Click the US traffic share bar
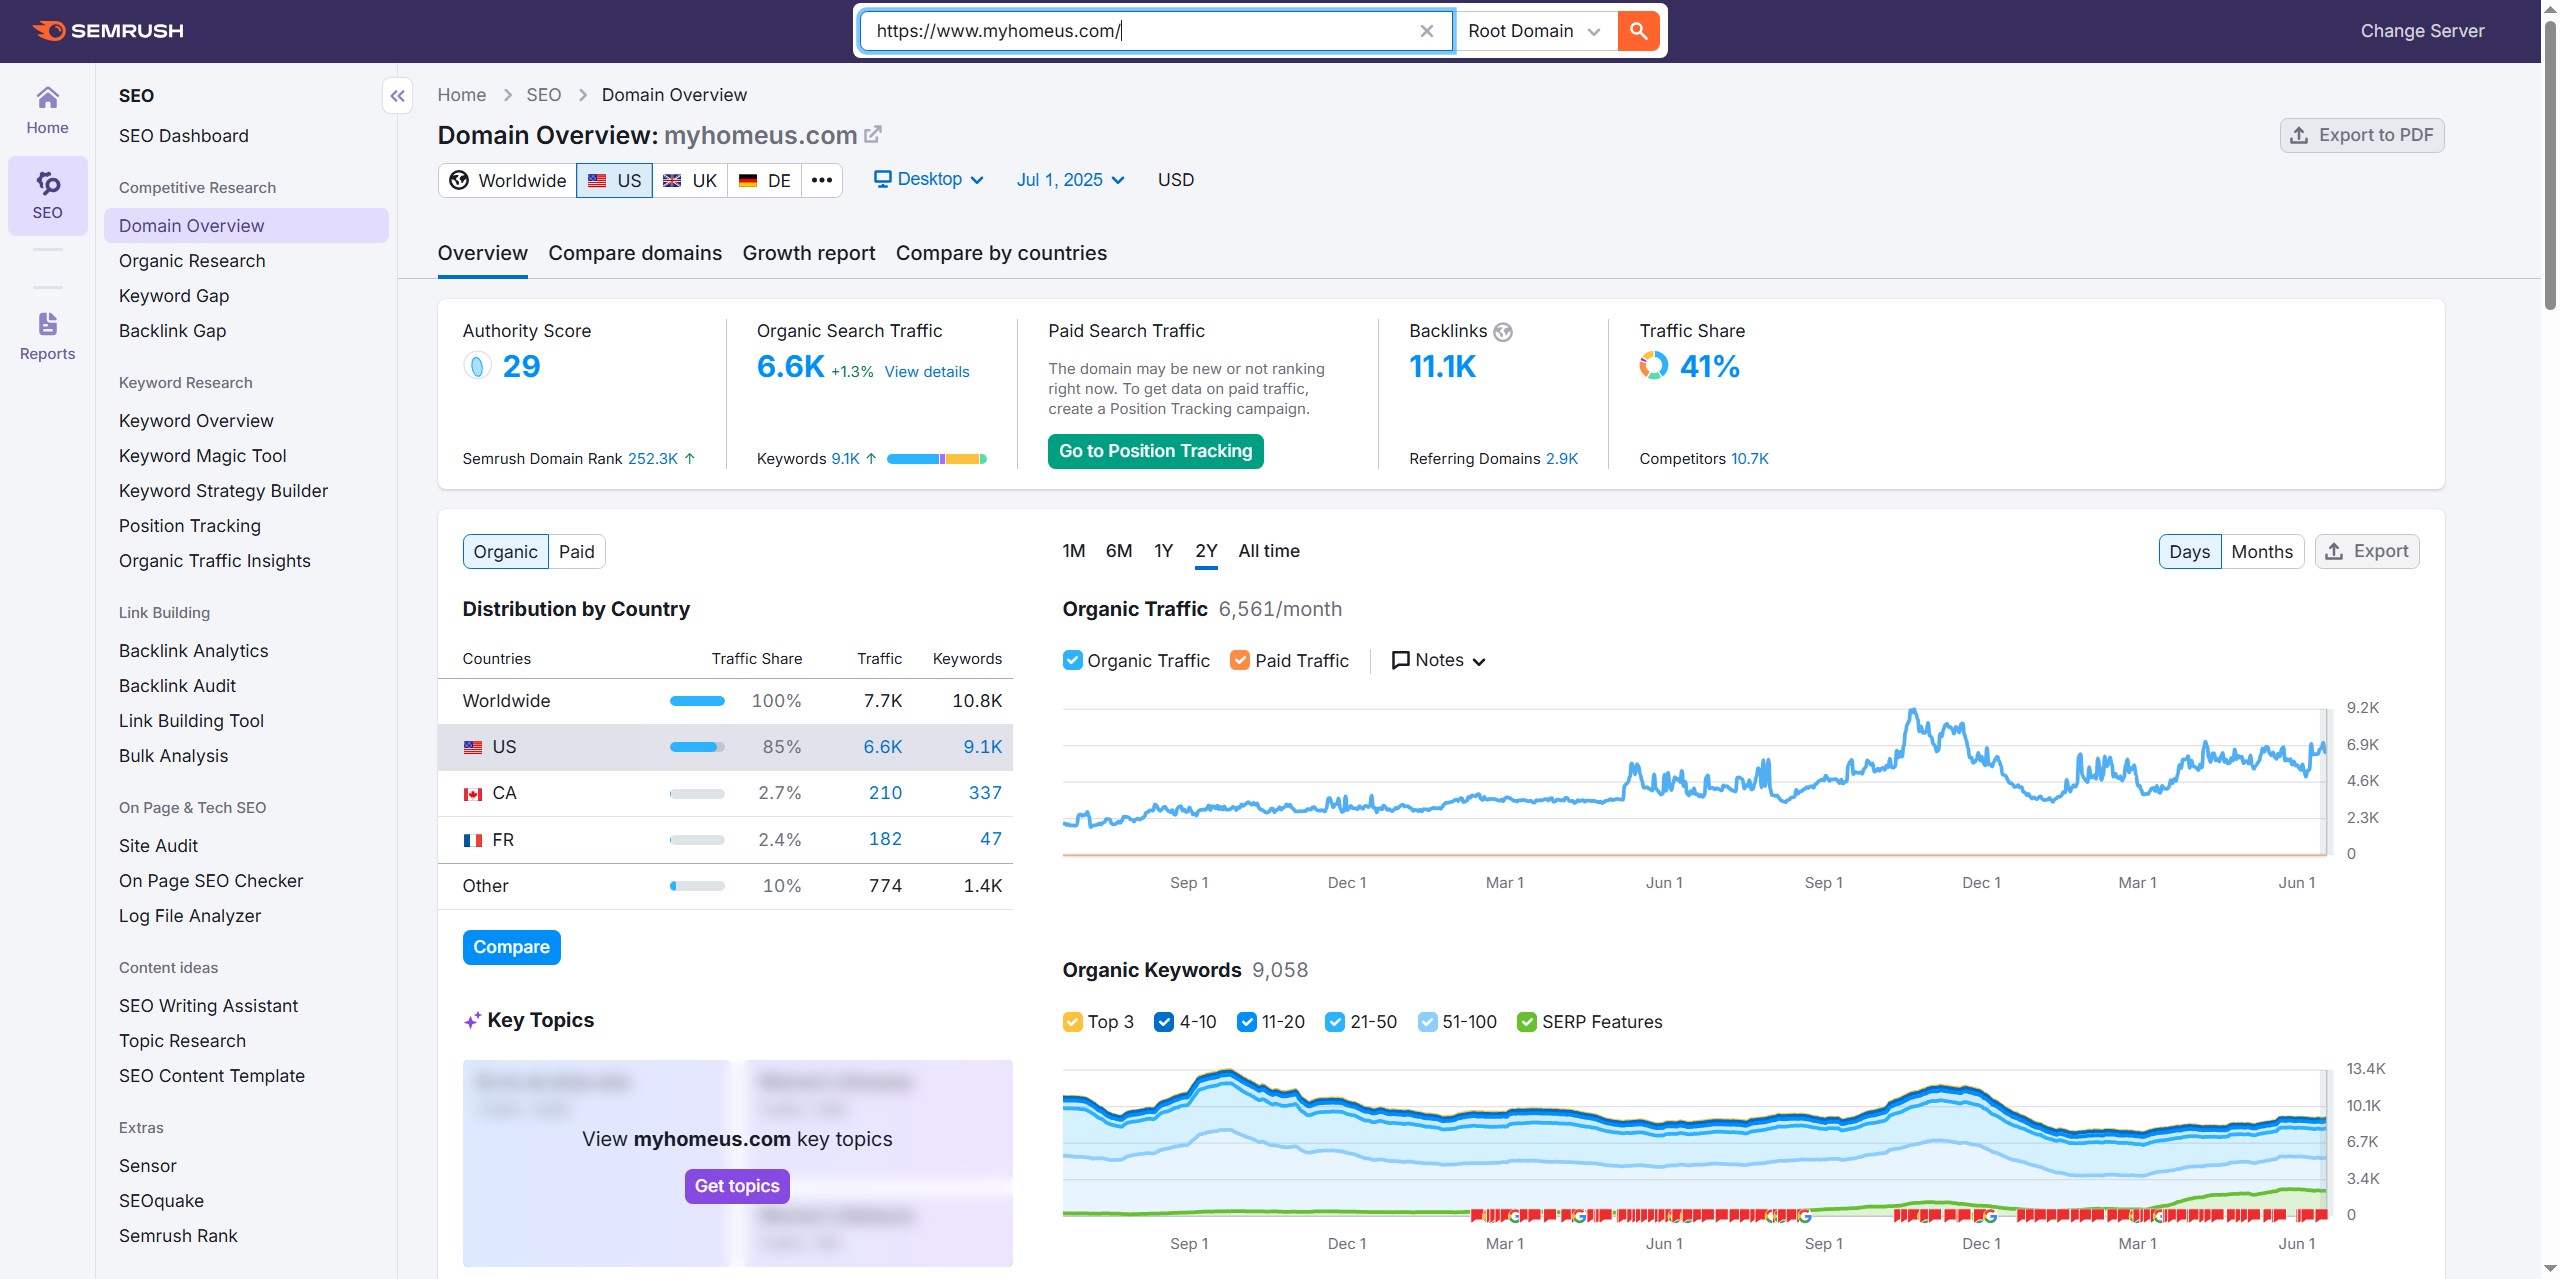2560x1279 pixels. [x=697, y=747]
